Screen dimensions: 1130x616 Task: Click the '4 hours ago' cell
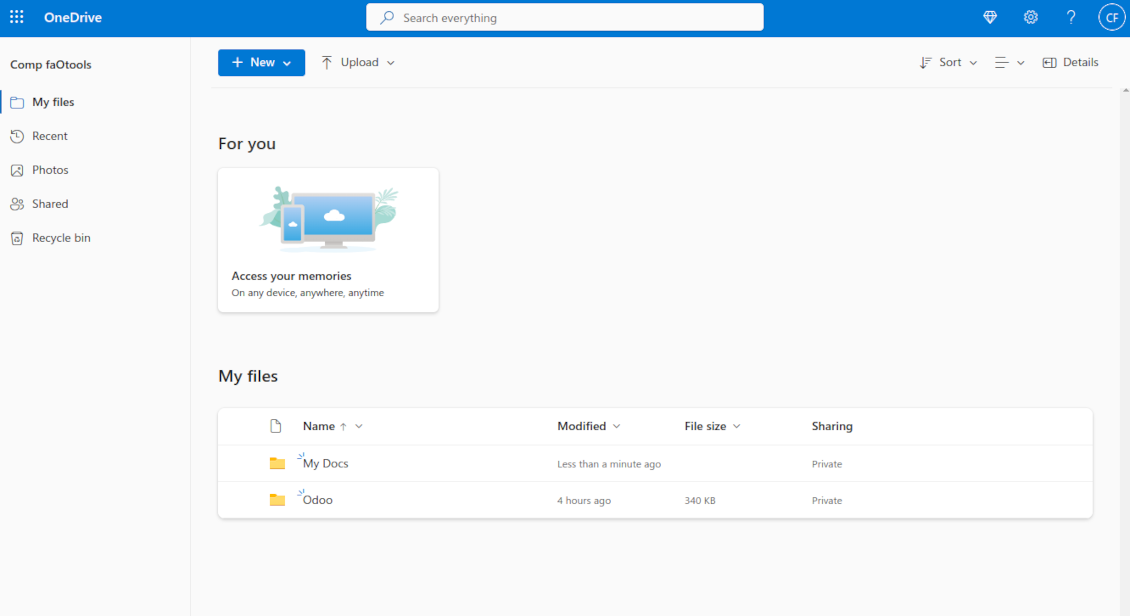584,501
